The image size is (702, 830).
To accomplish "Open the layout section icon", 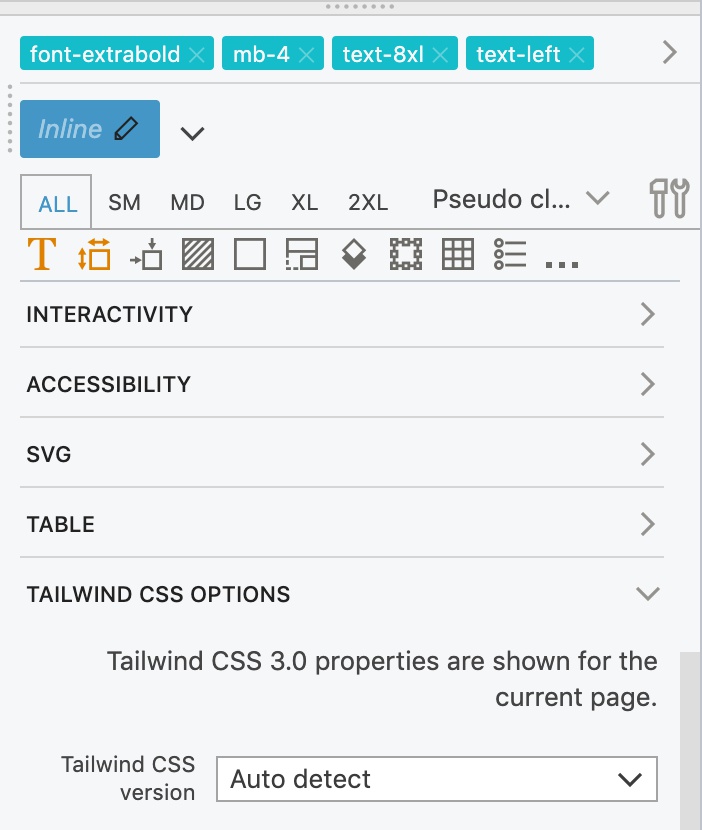I will 302,254.
